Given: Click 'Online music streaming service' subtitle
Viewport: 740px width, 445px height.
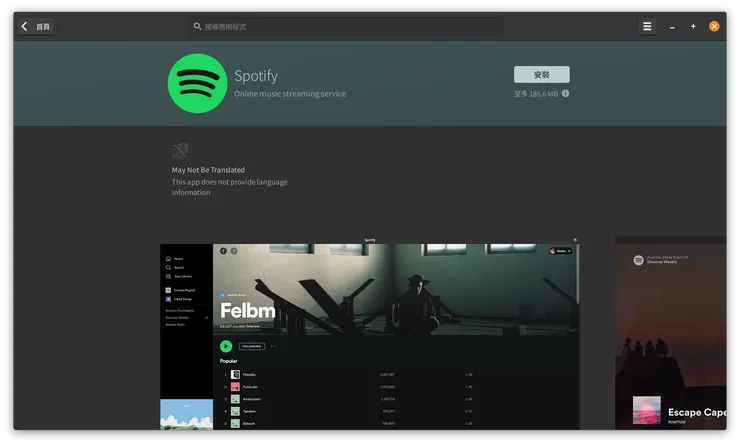Looking at the screenshot, I should pyautogui.click(x=290, y=93).
